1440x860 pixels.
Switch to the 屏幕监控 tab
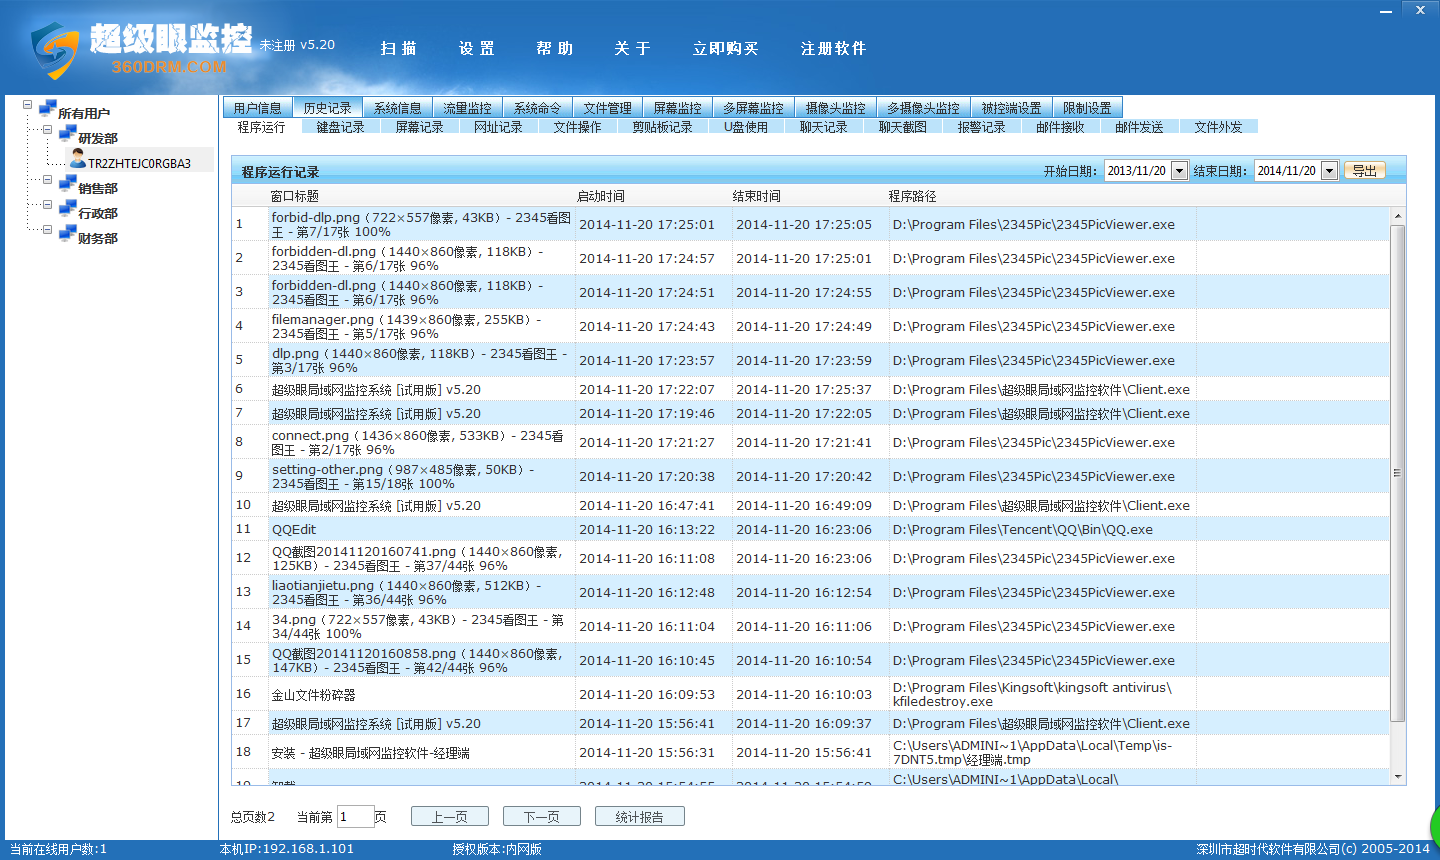[677, 108]
